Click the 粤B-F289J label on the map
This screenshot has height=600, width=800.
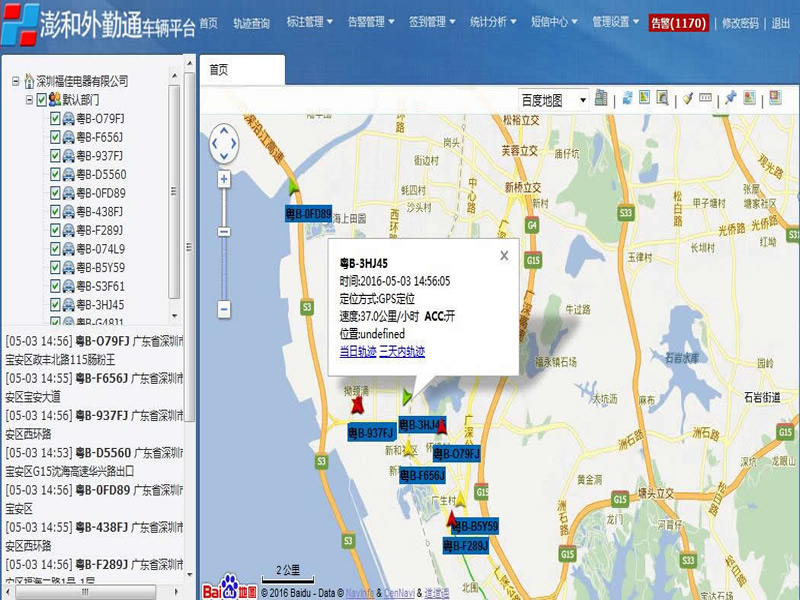[x=466, y=546]
